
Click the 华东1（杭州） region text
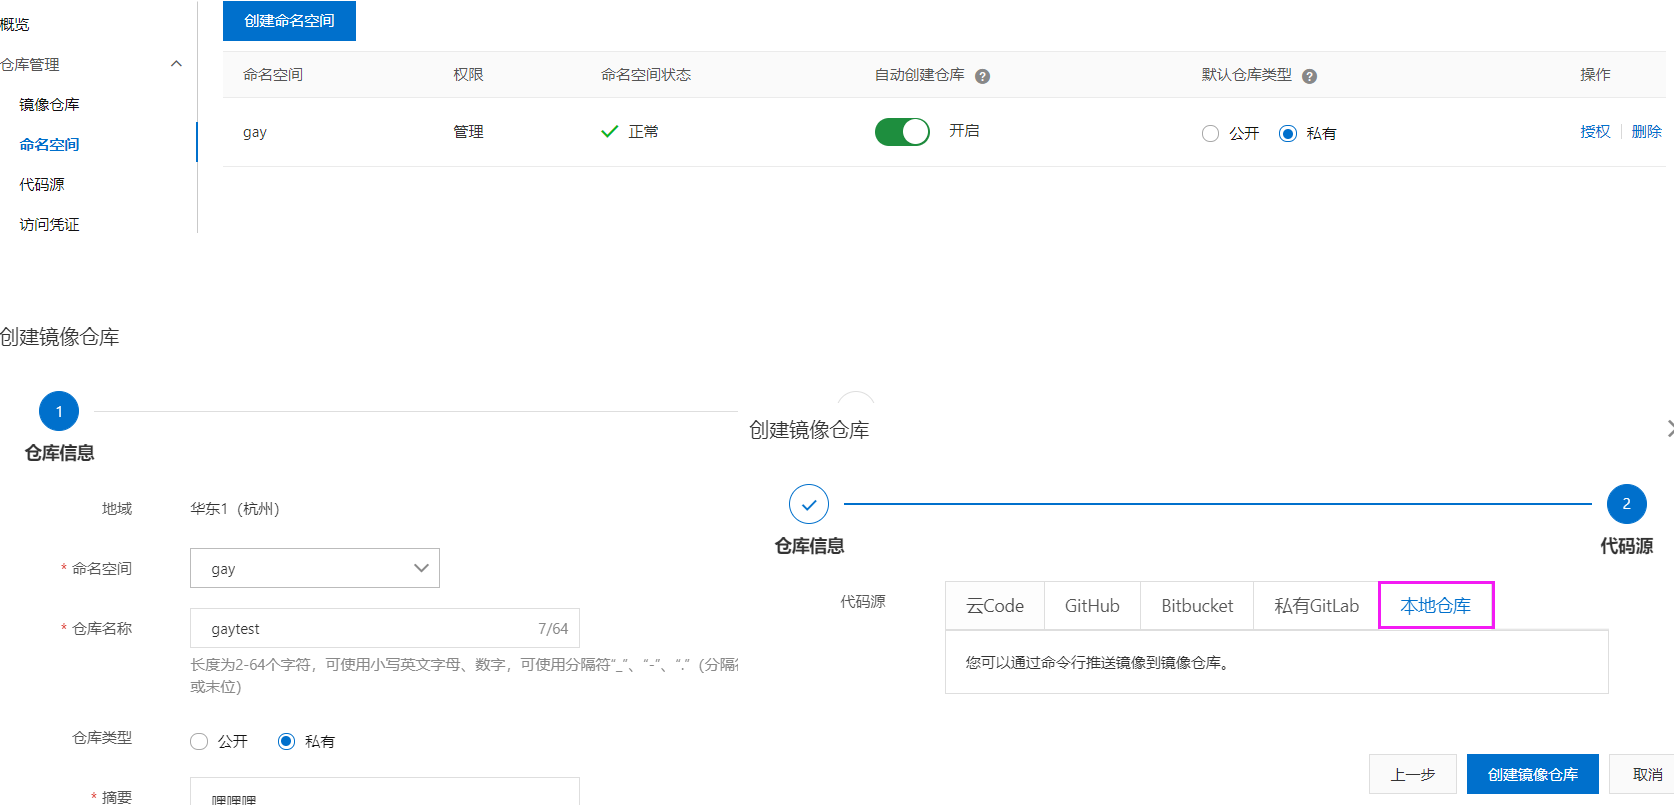click(x=235, y=509)
